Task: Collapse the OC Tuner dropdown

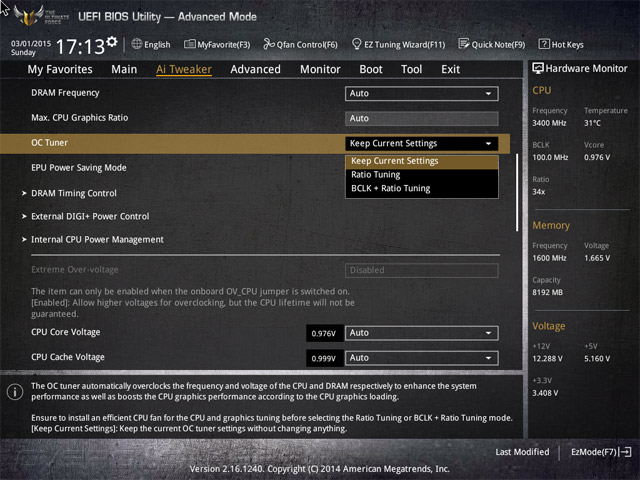Action: pos(422,144)
